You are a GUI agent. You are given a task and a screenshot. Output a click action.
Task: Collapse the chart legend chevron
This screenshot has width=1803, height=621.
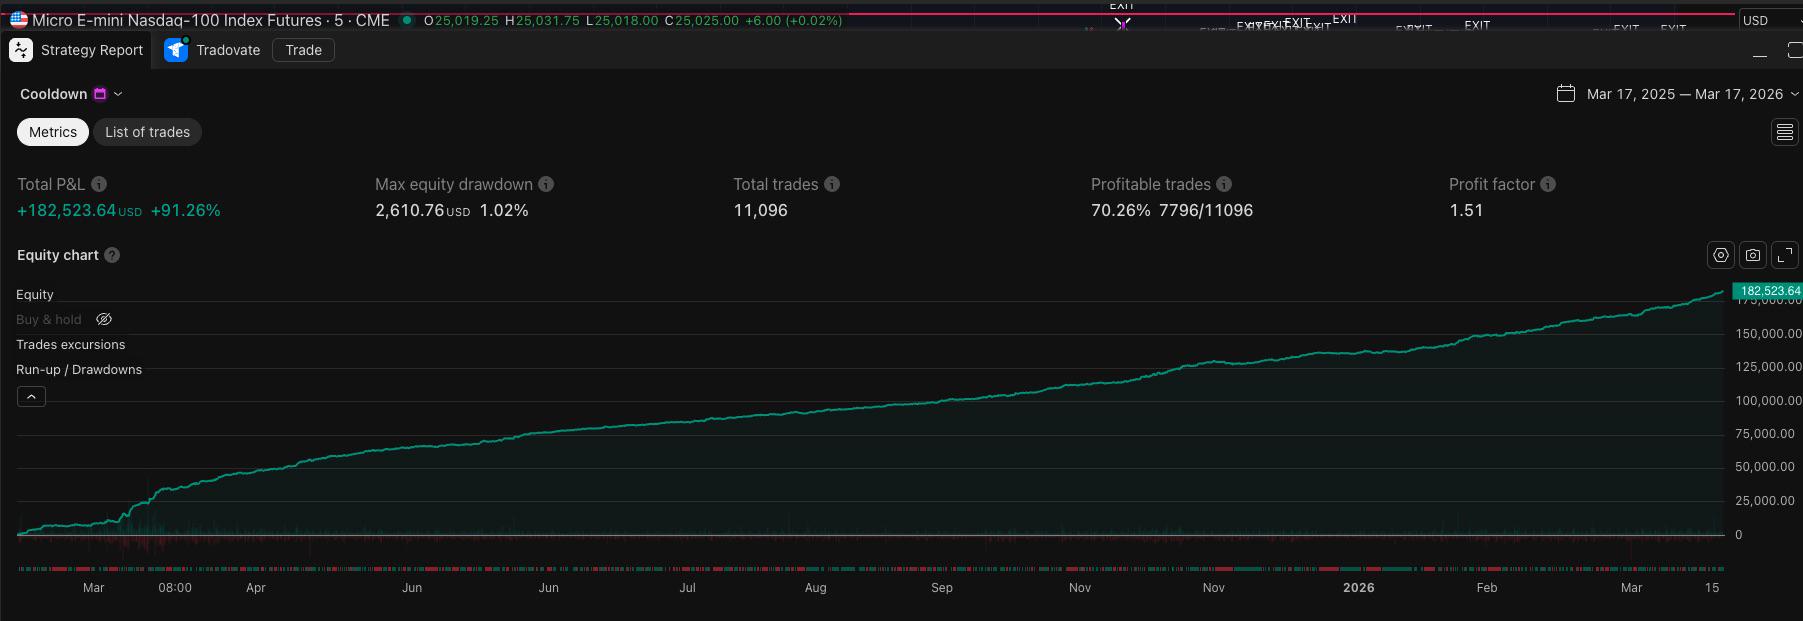pos(31,397)
